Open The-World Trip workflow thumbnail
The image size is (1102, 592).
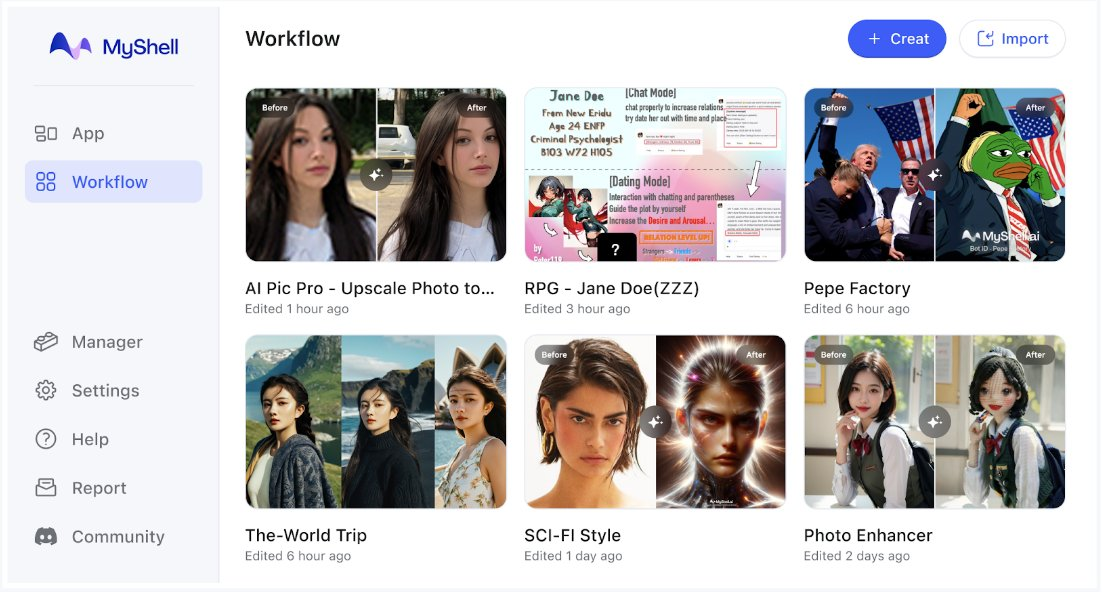[x=375, y=422]
